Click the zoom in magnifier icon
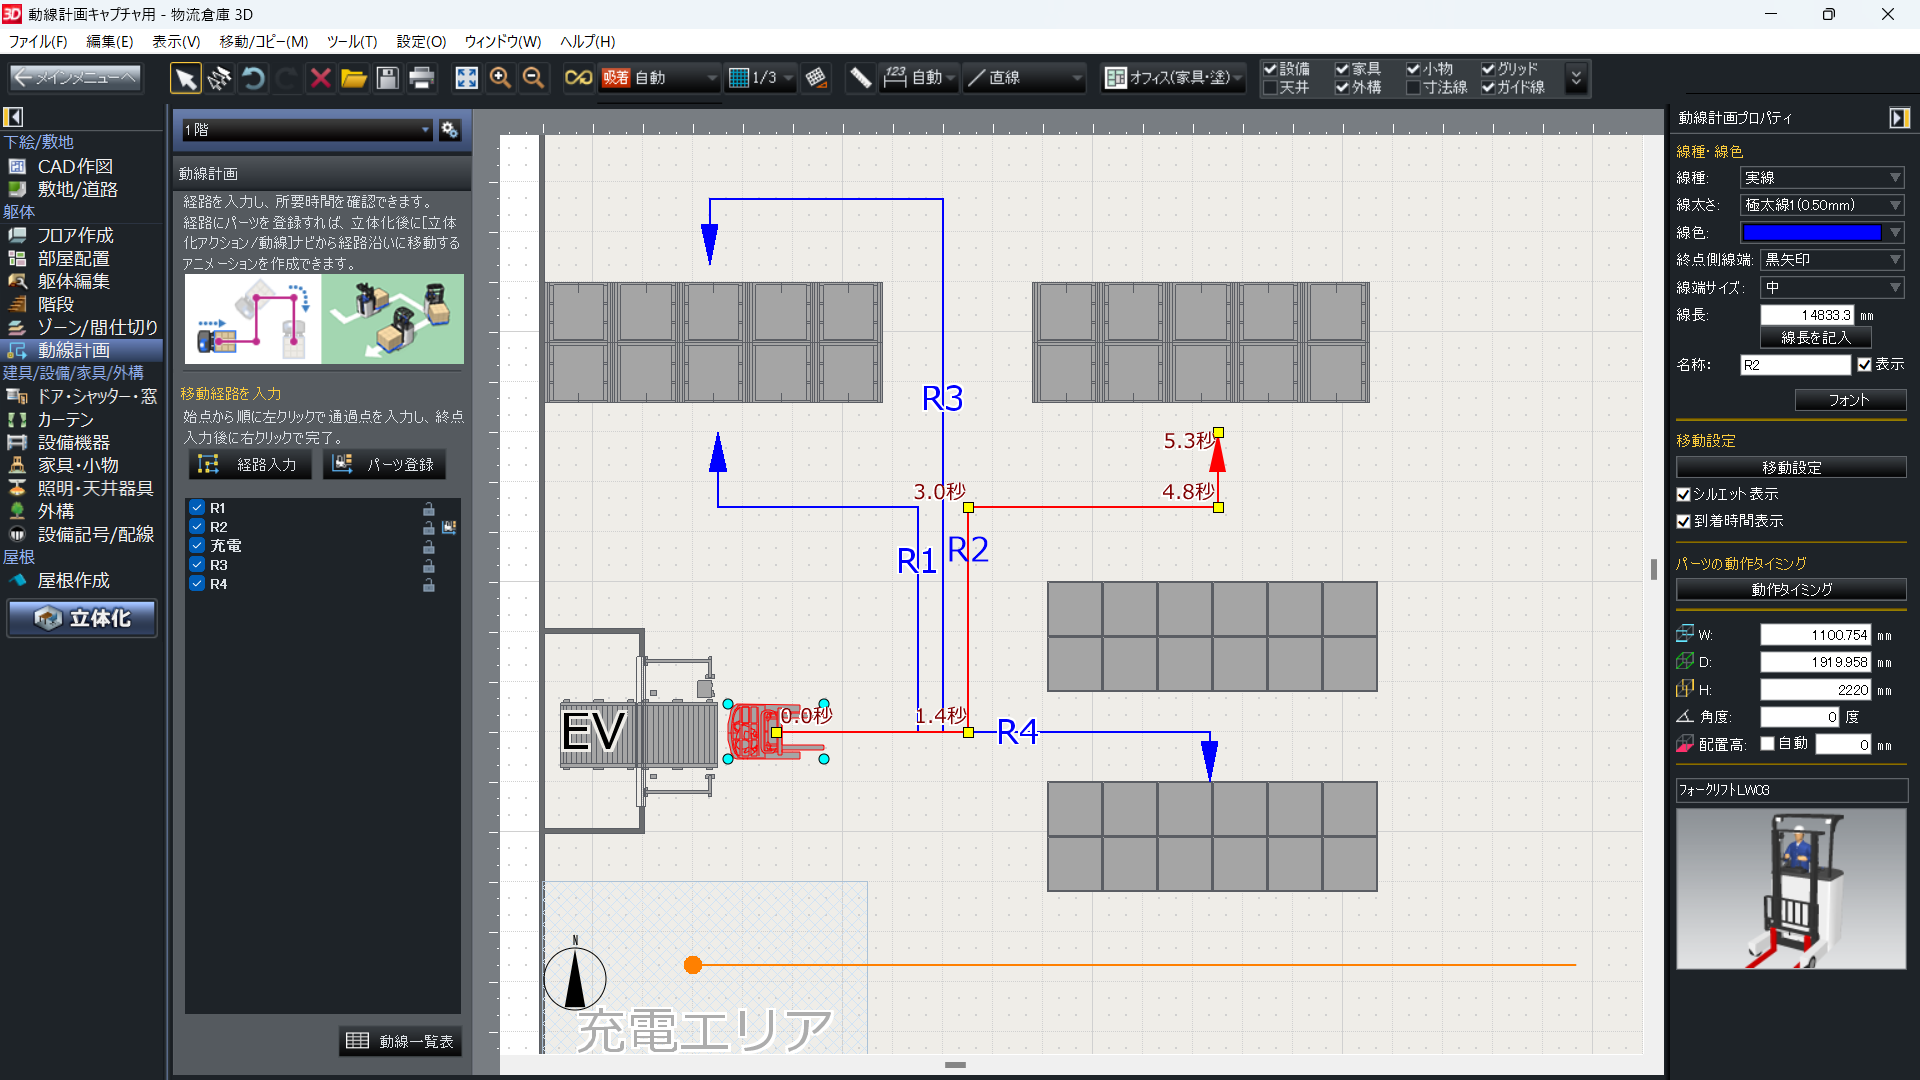This screenshot has height=1080, width=1920. (x=500, y=78)
